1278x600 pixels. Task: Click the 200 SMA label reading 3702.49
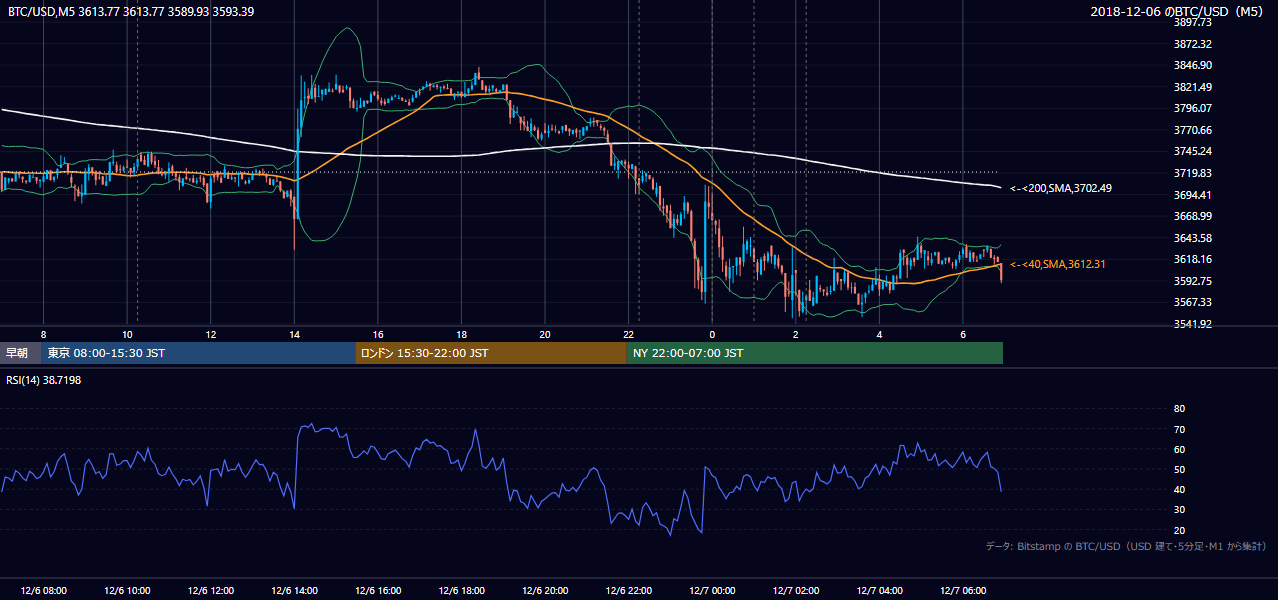[x=1061, y=188]
